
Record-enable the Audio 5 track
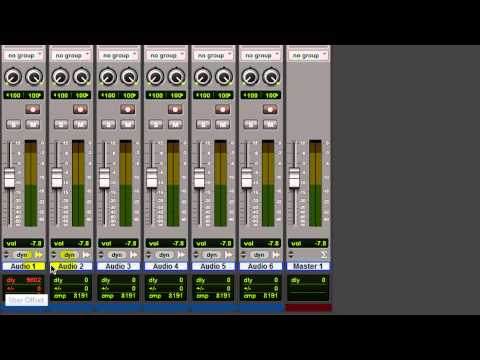coord(222,109)
